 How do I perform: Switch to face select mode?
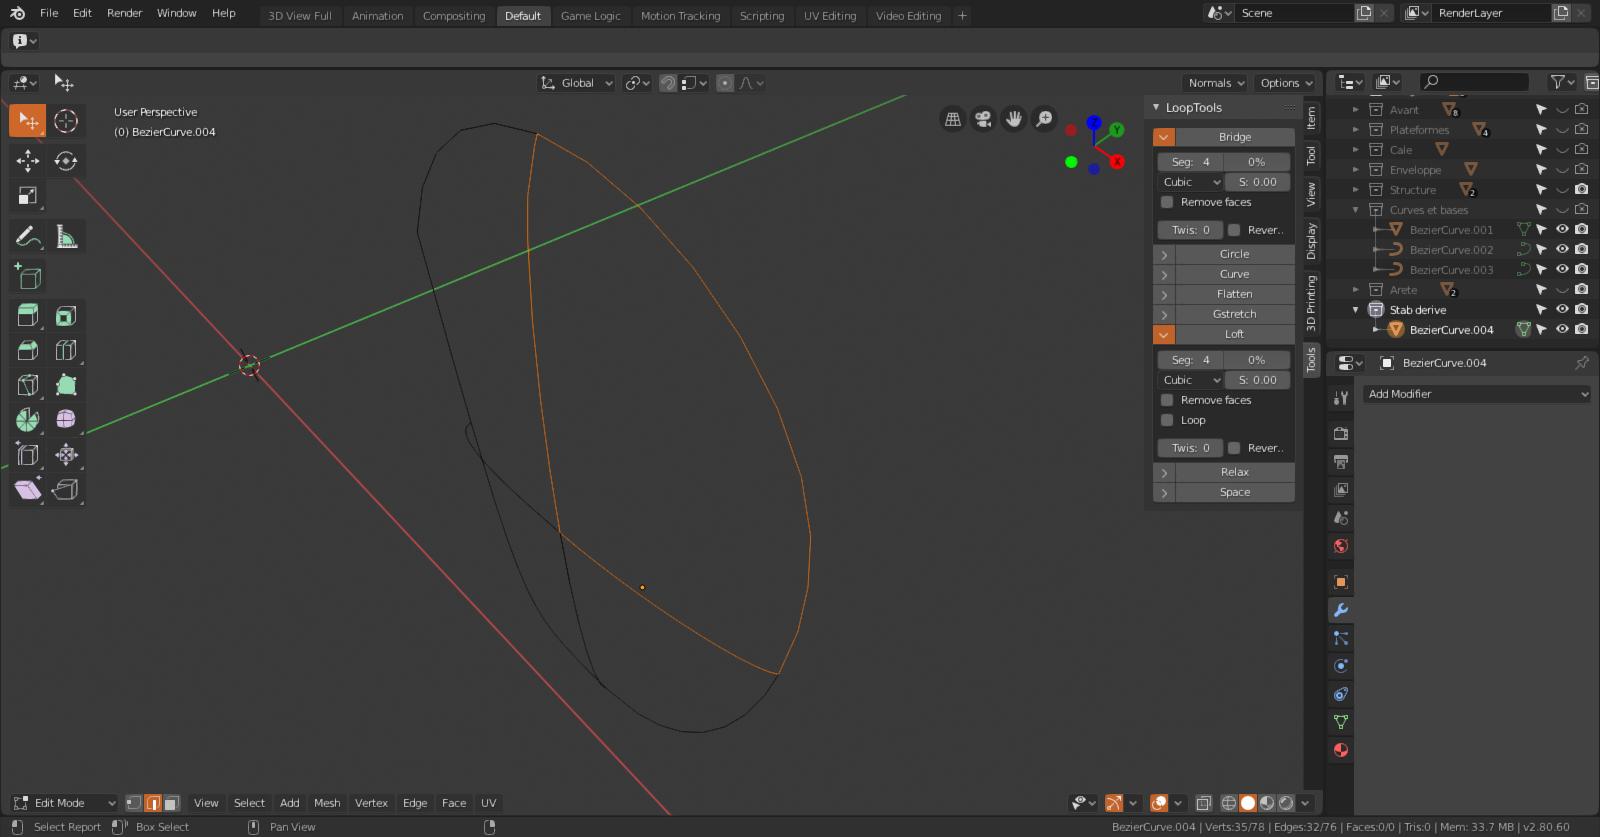[x=171, y=803]
